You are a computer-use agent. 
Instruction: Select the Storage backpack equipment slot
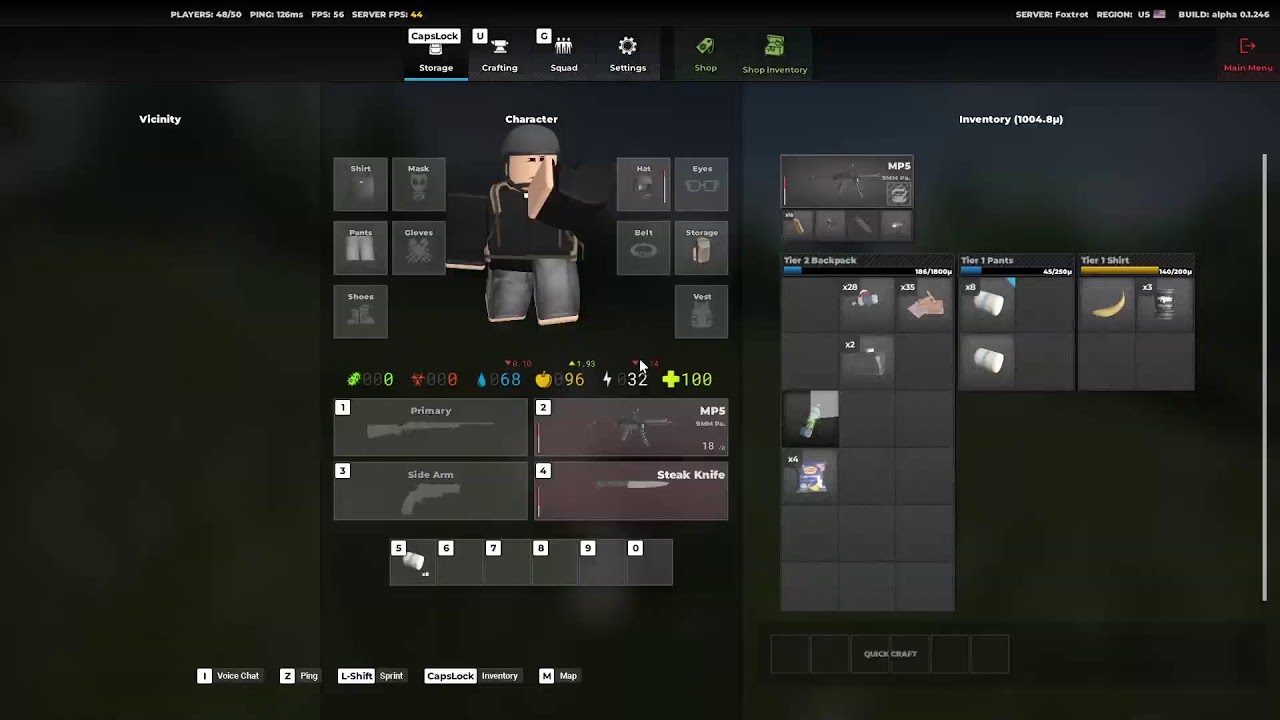(x=702, y=248)
